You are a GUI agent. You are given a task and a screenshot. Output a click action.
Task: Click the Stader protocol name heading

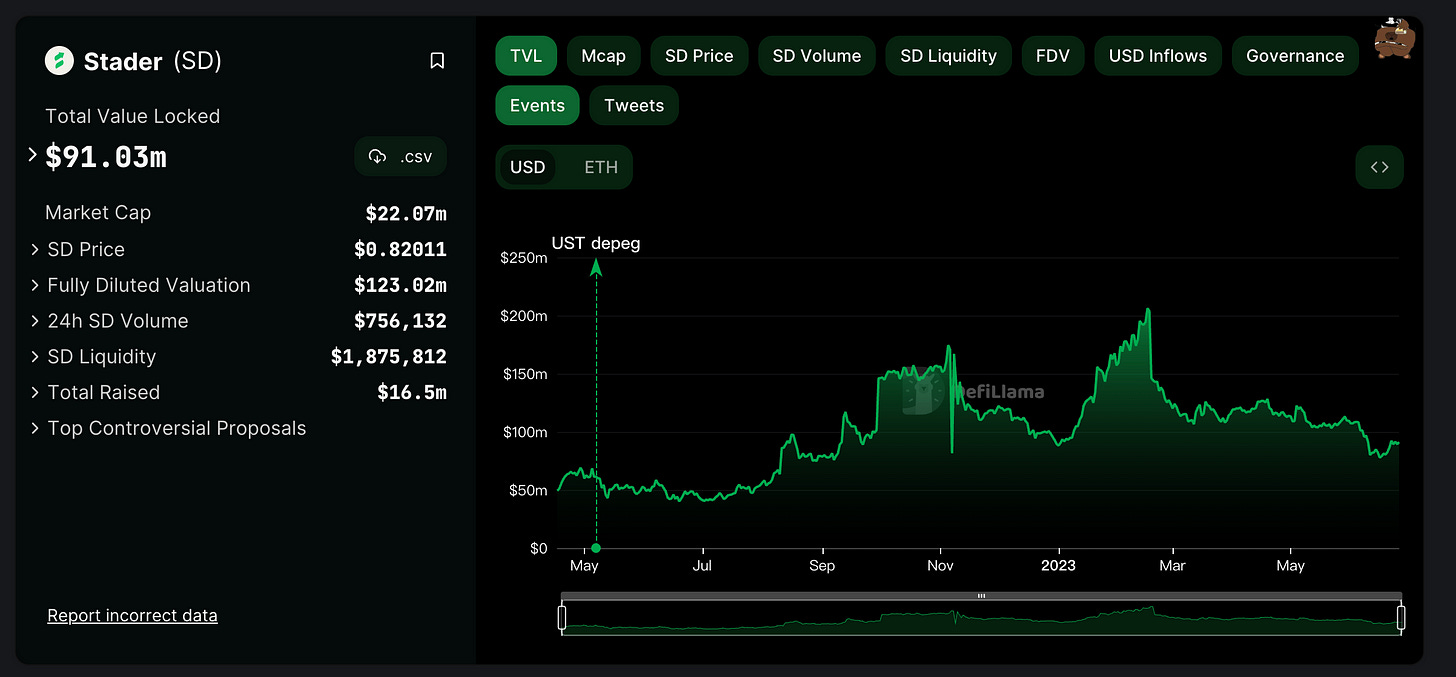coord(123,61)
